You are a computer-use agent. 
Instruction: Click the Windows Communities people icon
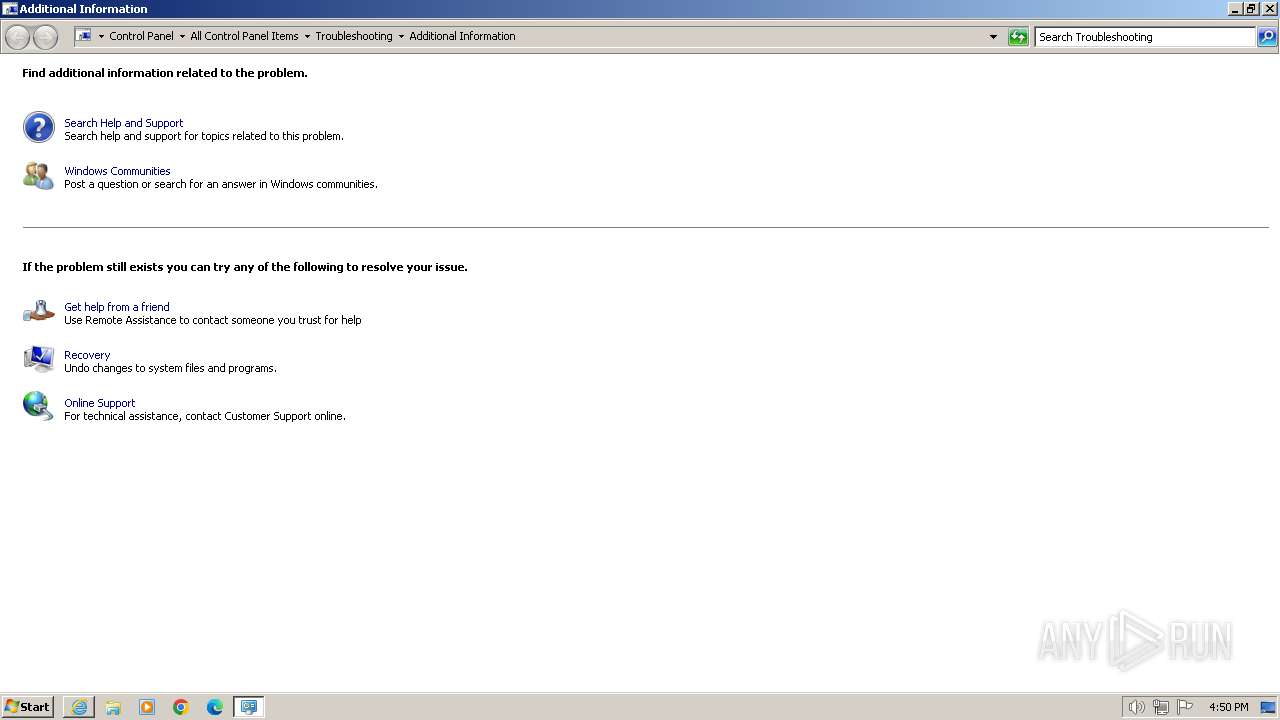(38, 175)
